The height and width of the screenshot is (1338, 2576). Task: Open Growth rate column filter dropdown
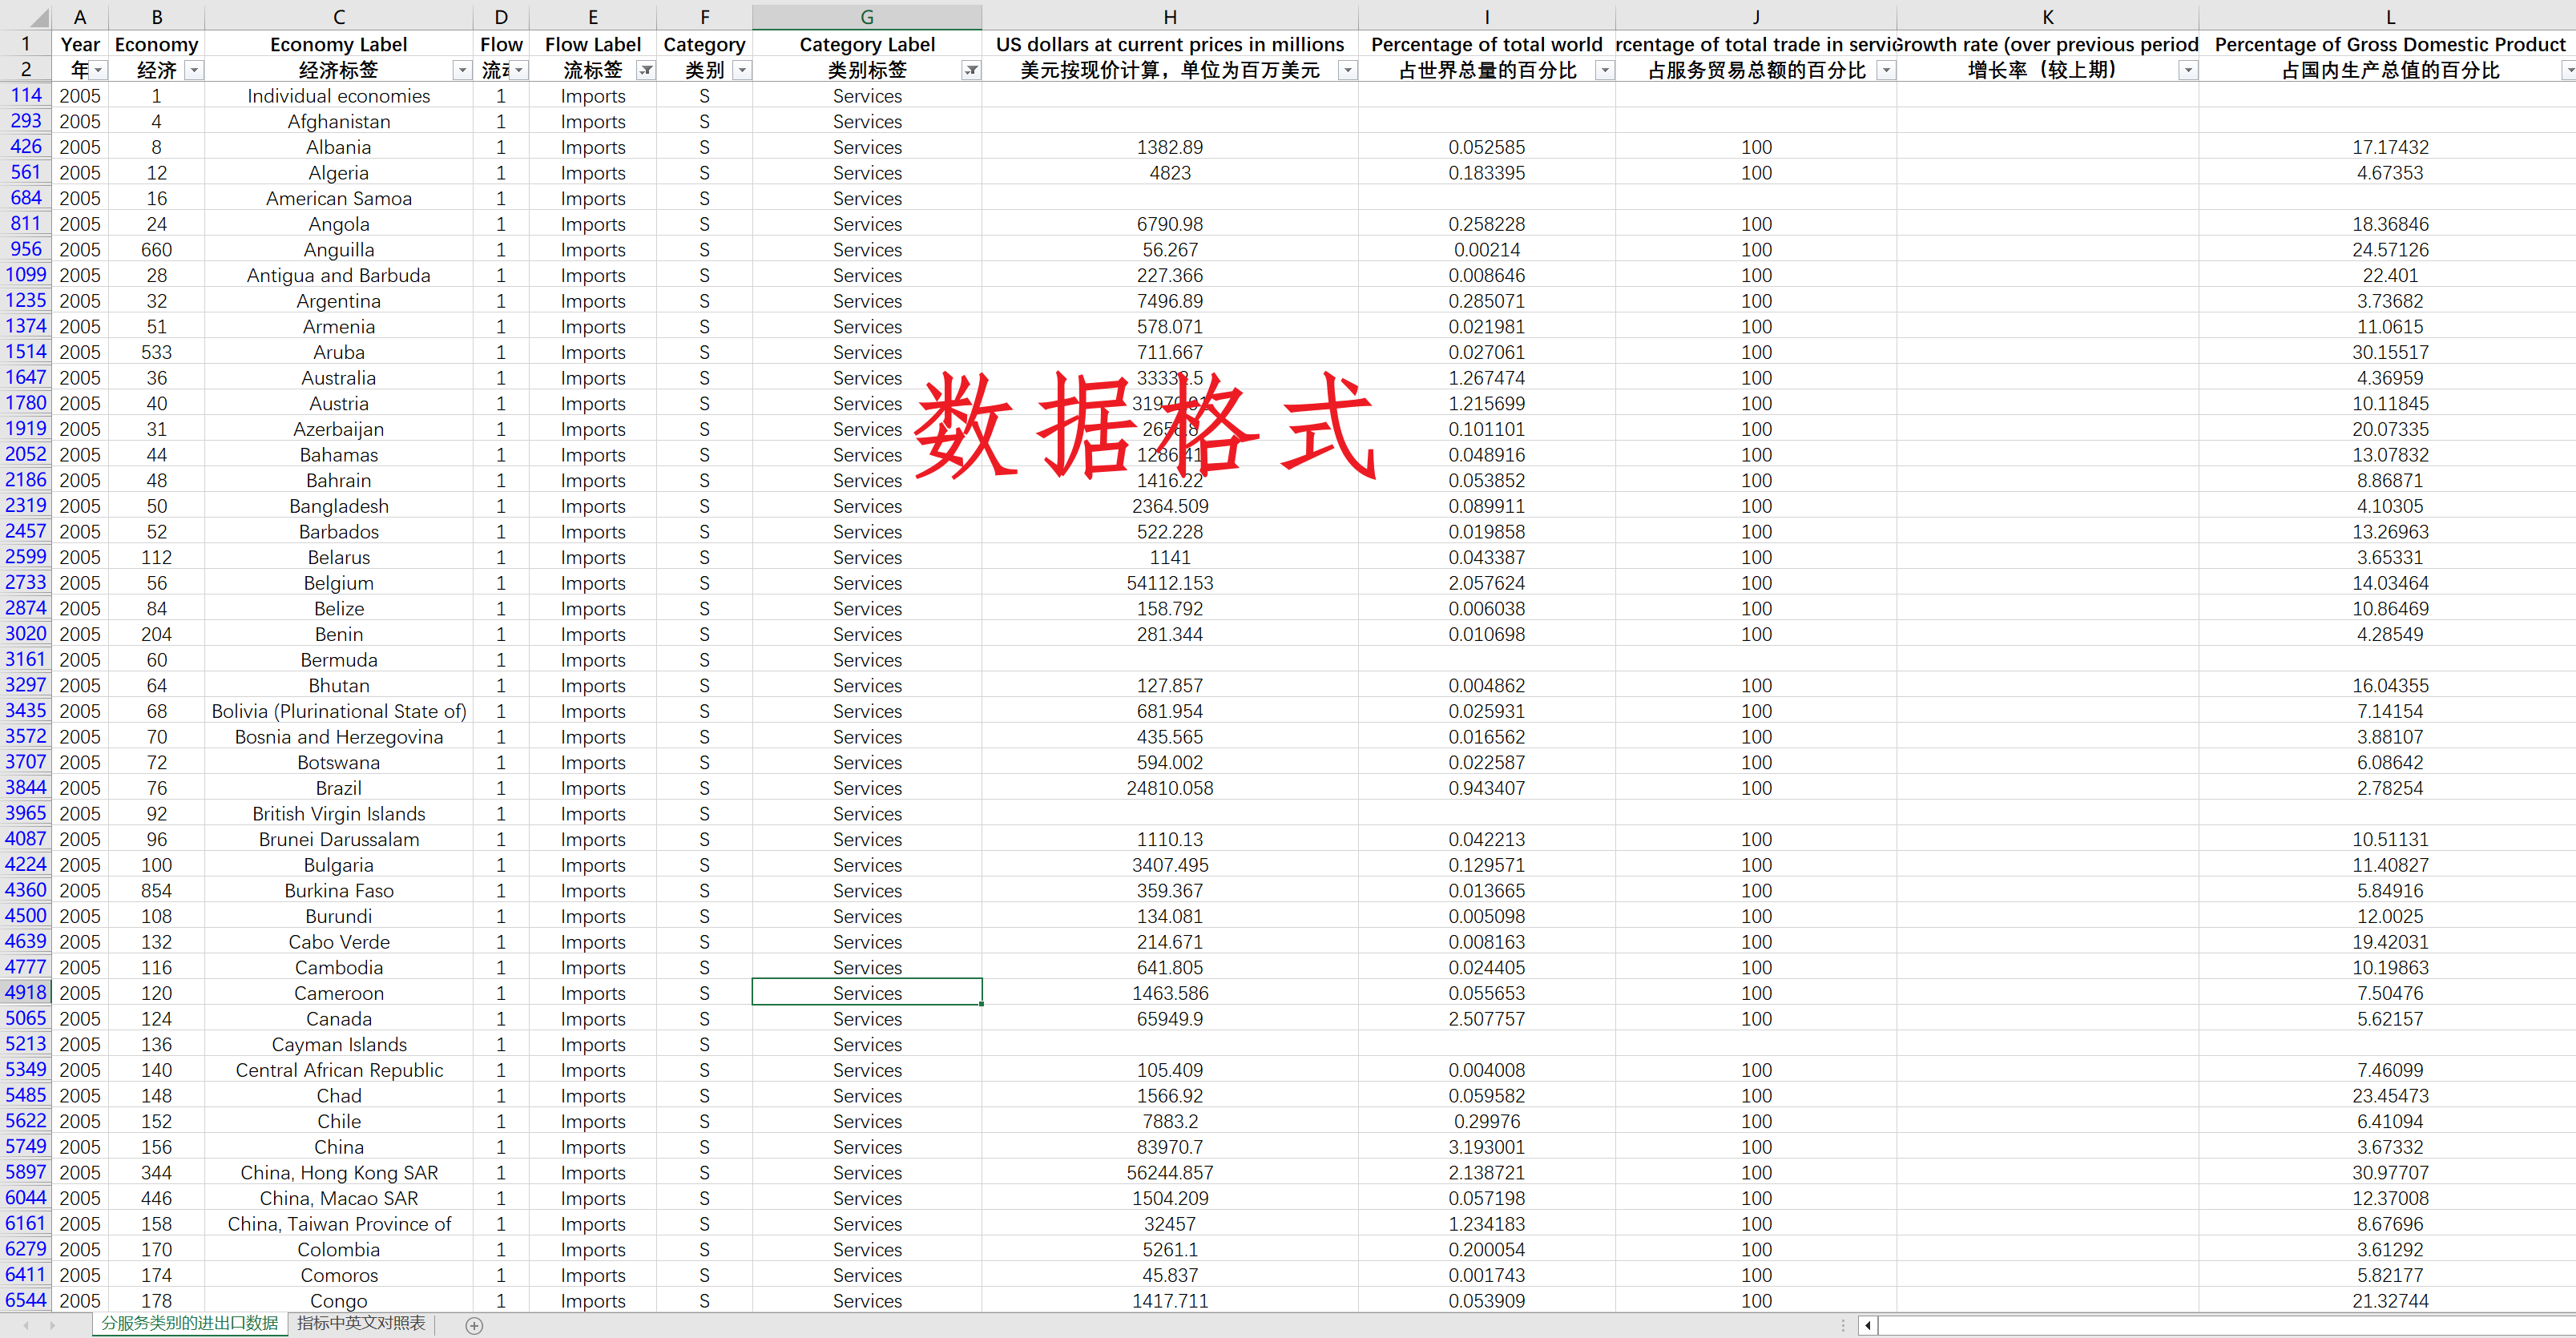(2188, 70)
